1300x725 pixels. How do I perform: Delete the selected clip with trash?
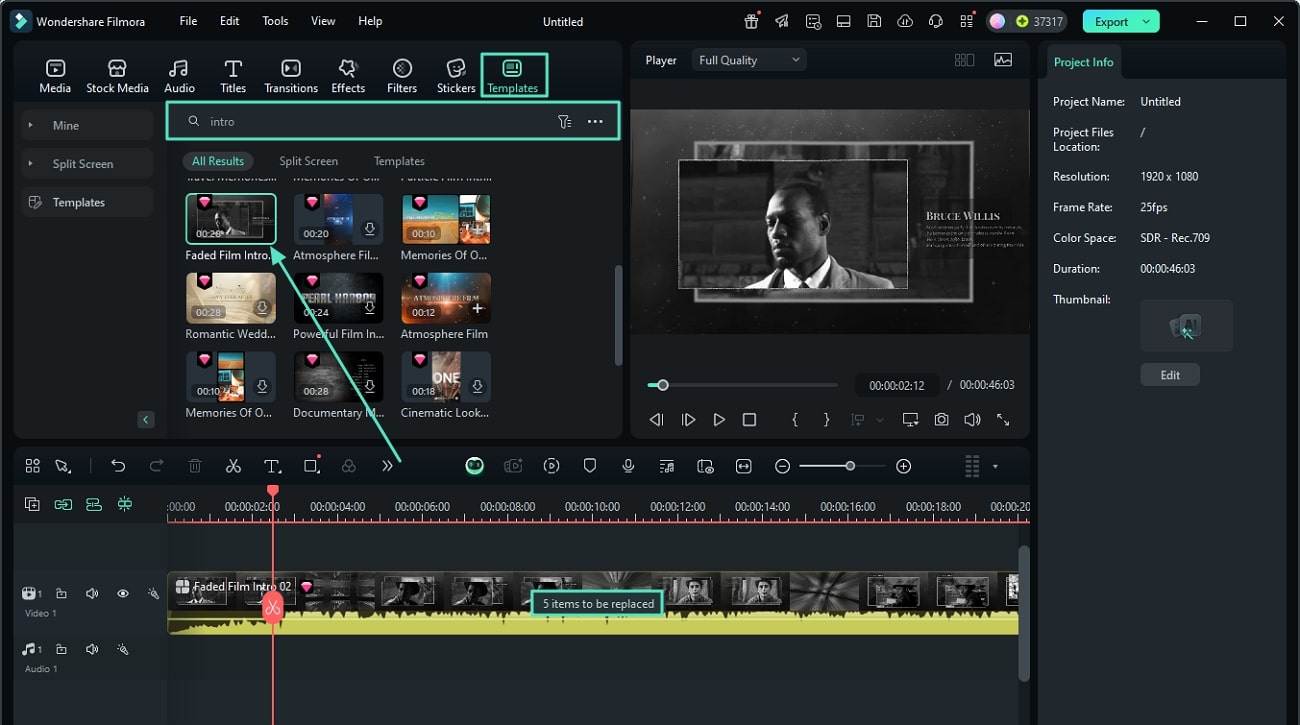195,466
